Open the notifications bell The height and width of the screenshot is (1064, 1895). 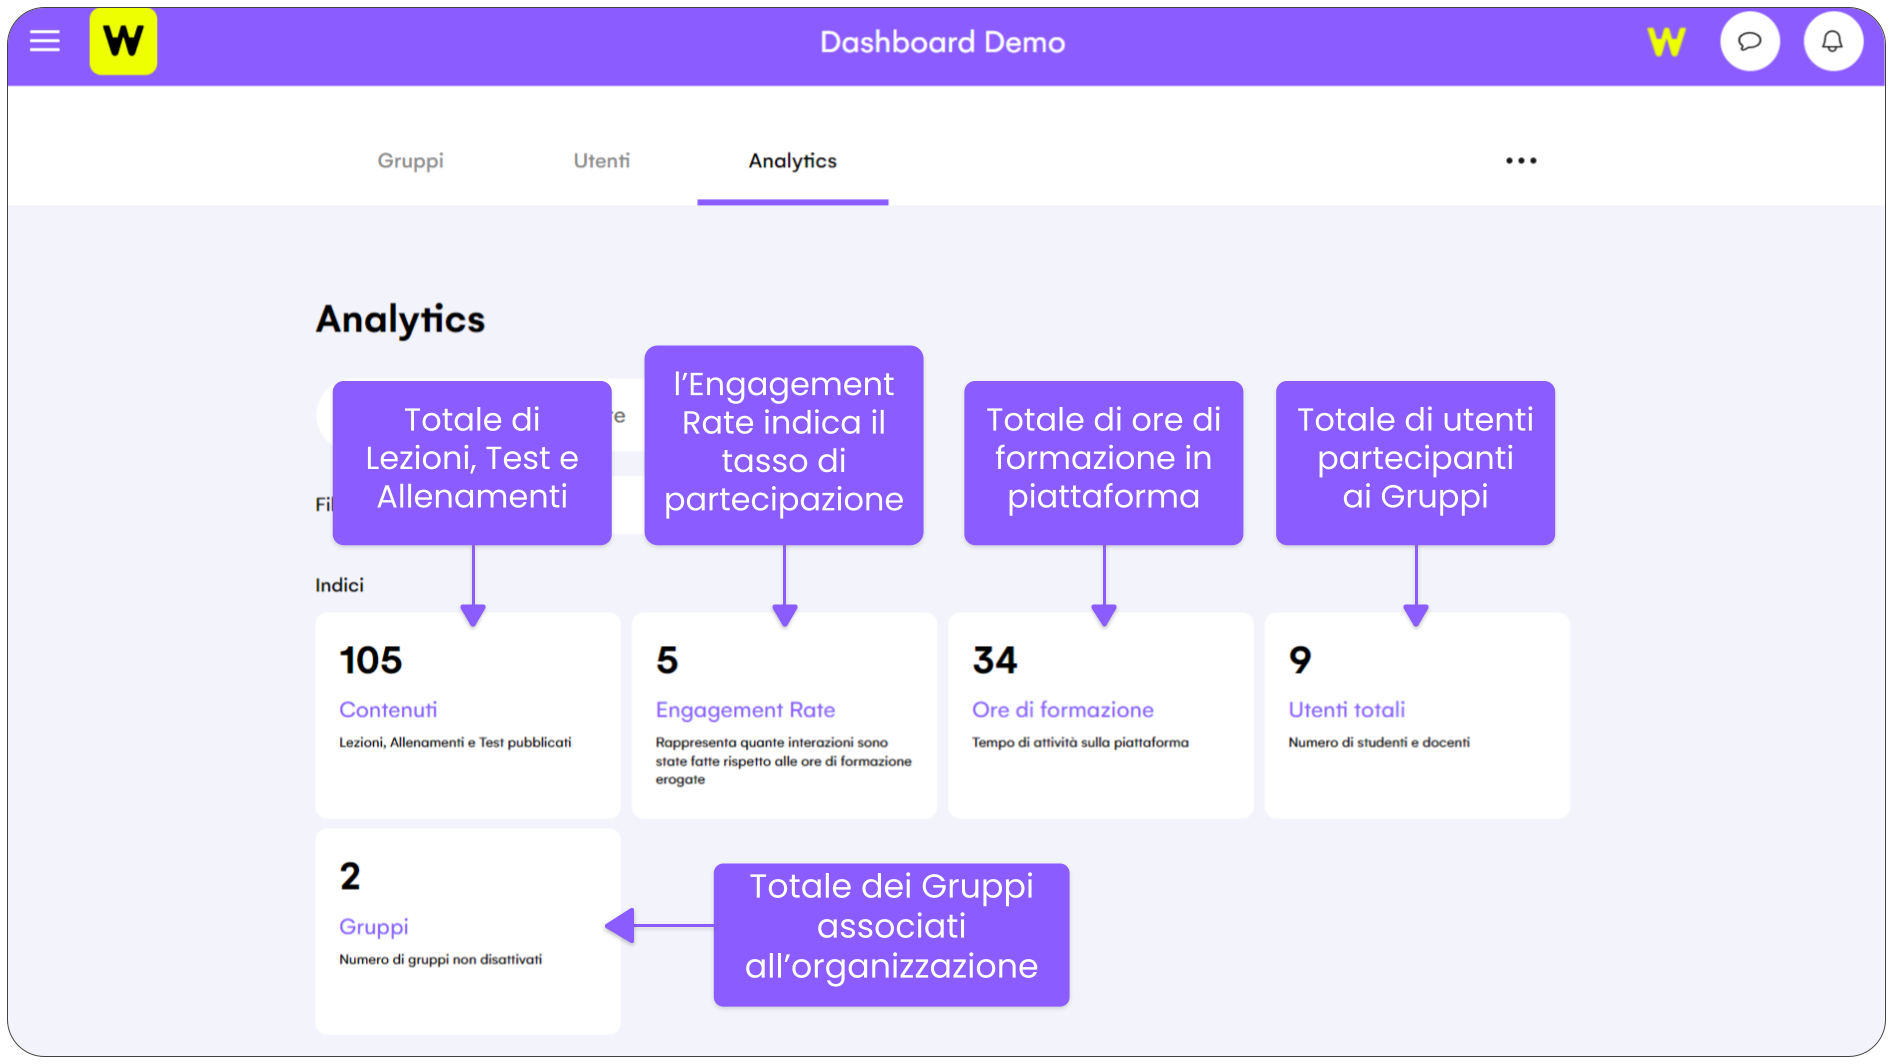click(x=1832, y=42)
